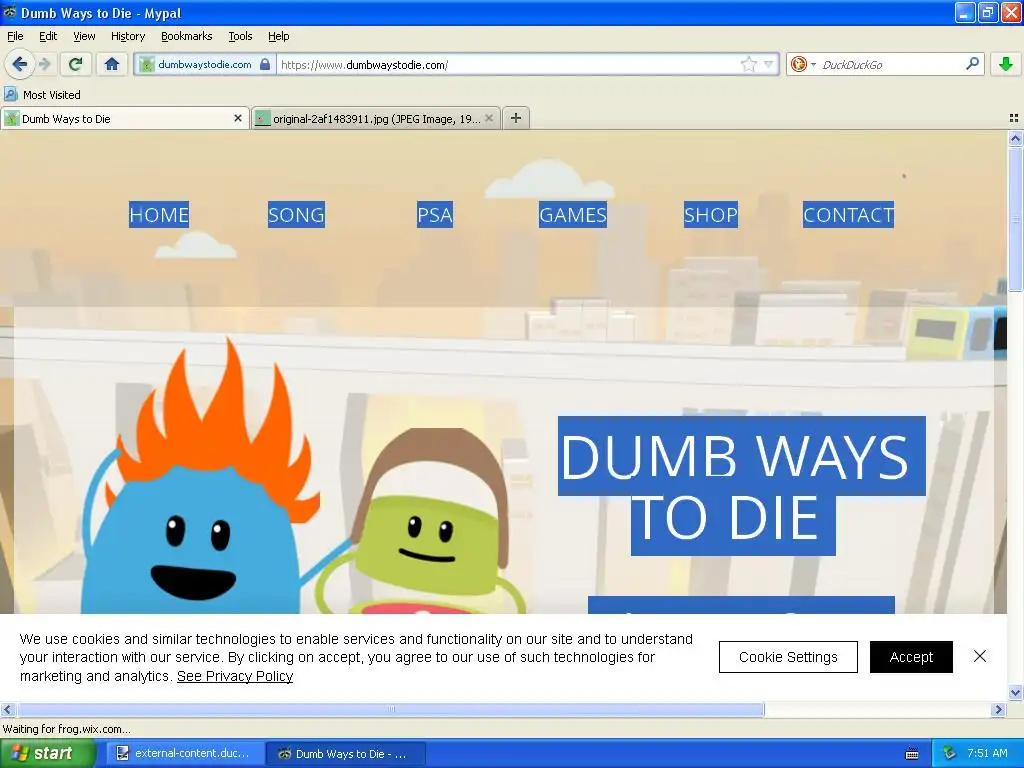The height and width of the screenshot is (768, 1024).
Task: Close the Dumb Ways to Die tab
Action: (x=238, y=118)
